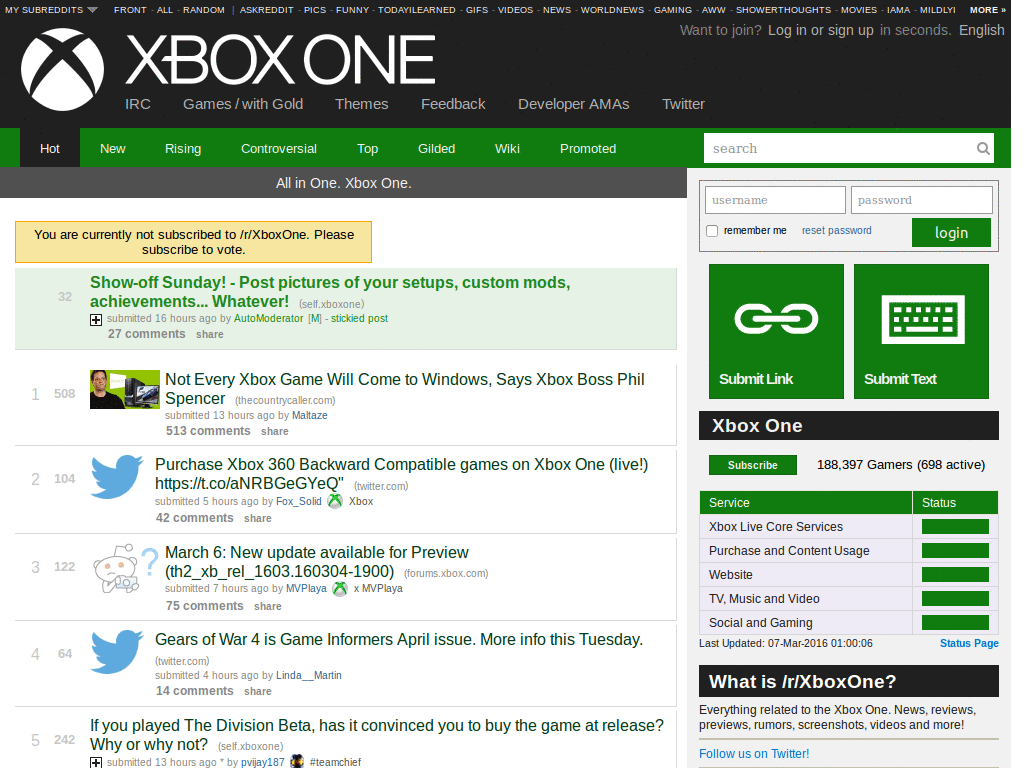This screenshot has width=1024, height=768.
Task: Click TV, Music and Video service row
Action: pyautogui.click(x=848, y=599)
